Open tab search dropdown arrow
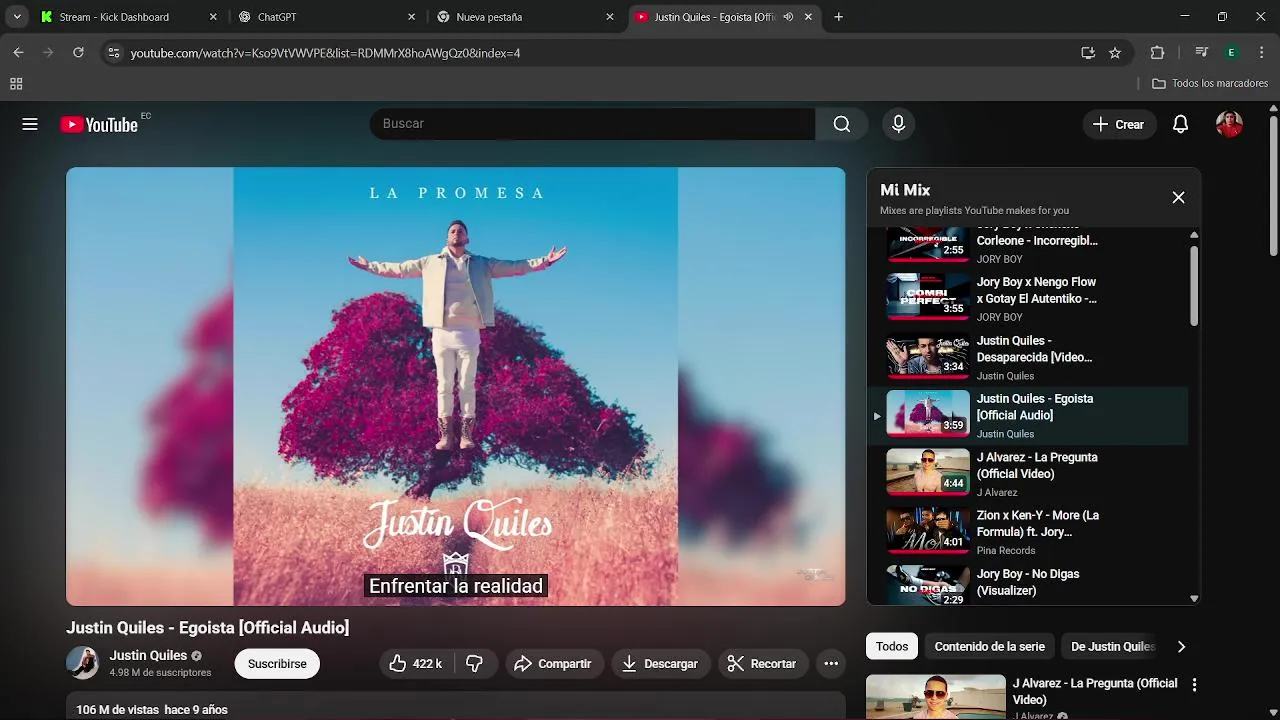Image resolution: width=1280 pixels, height=720 pixels. [x=17, y=17]
